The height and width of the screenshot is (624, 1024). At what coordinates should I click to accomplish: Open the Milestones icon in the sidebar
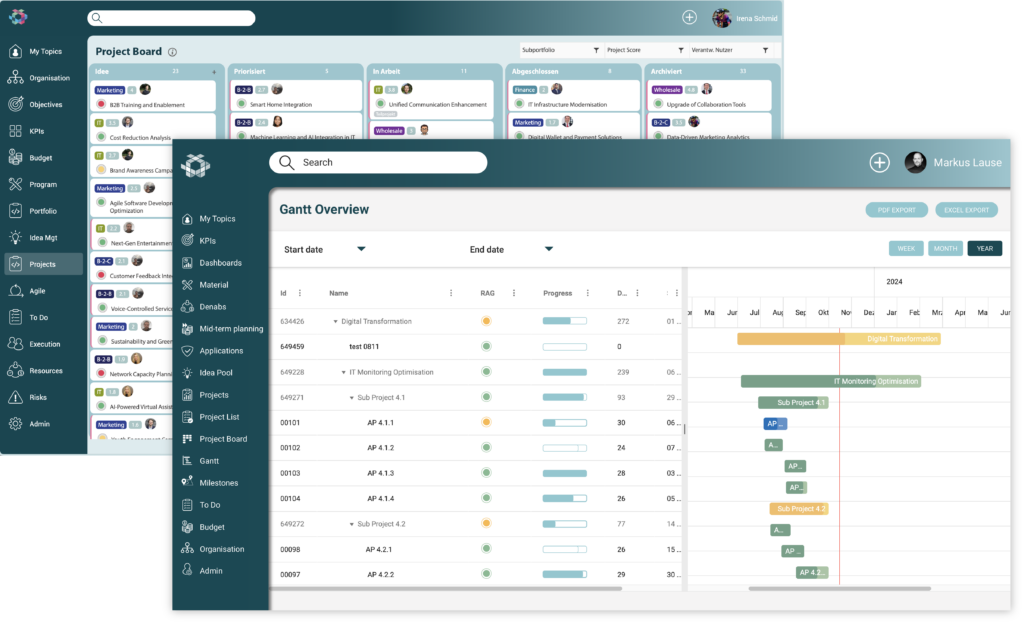click(x=187, y=483)
